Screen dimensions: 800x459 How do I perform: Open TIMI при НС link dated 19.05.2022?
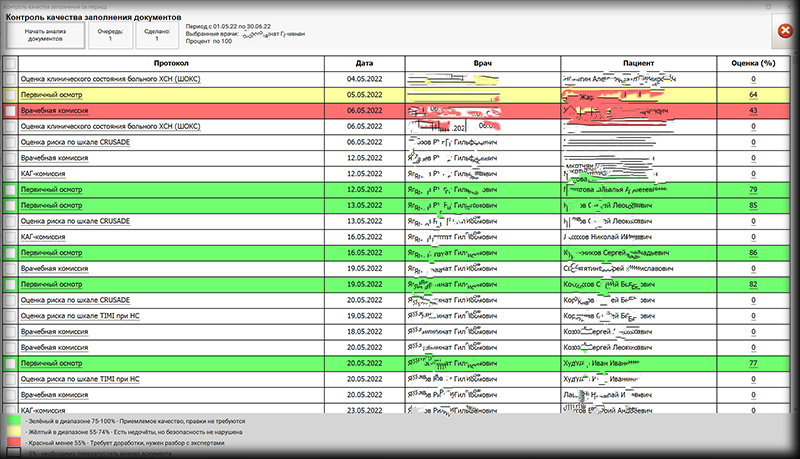click(x=80, y=316)
